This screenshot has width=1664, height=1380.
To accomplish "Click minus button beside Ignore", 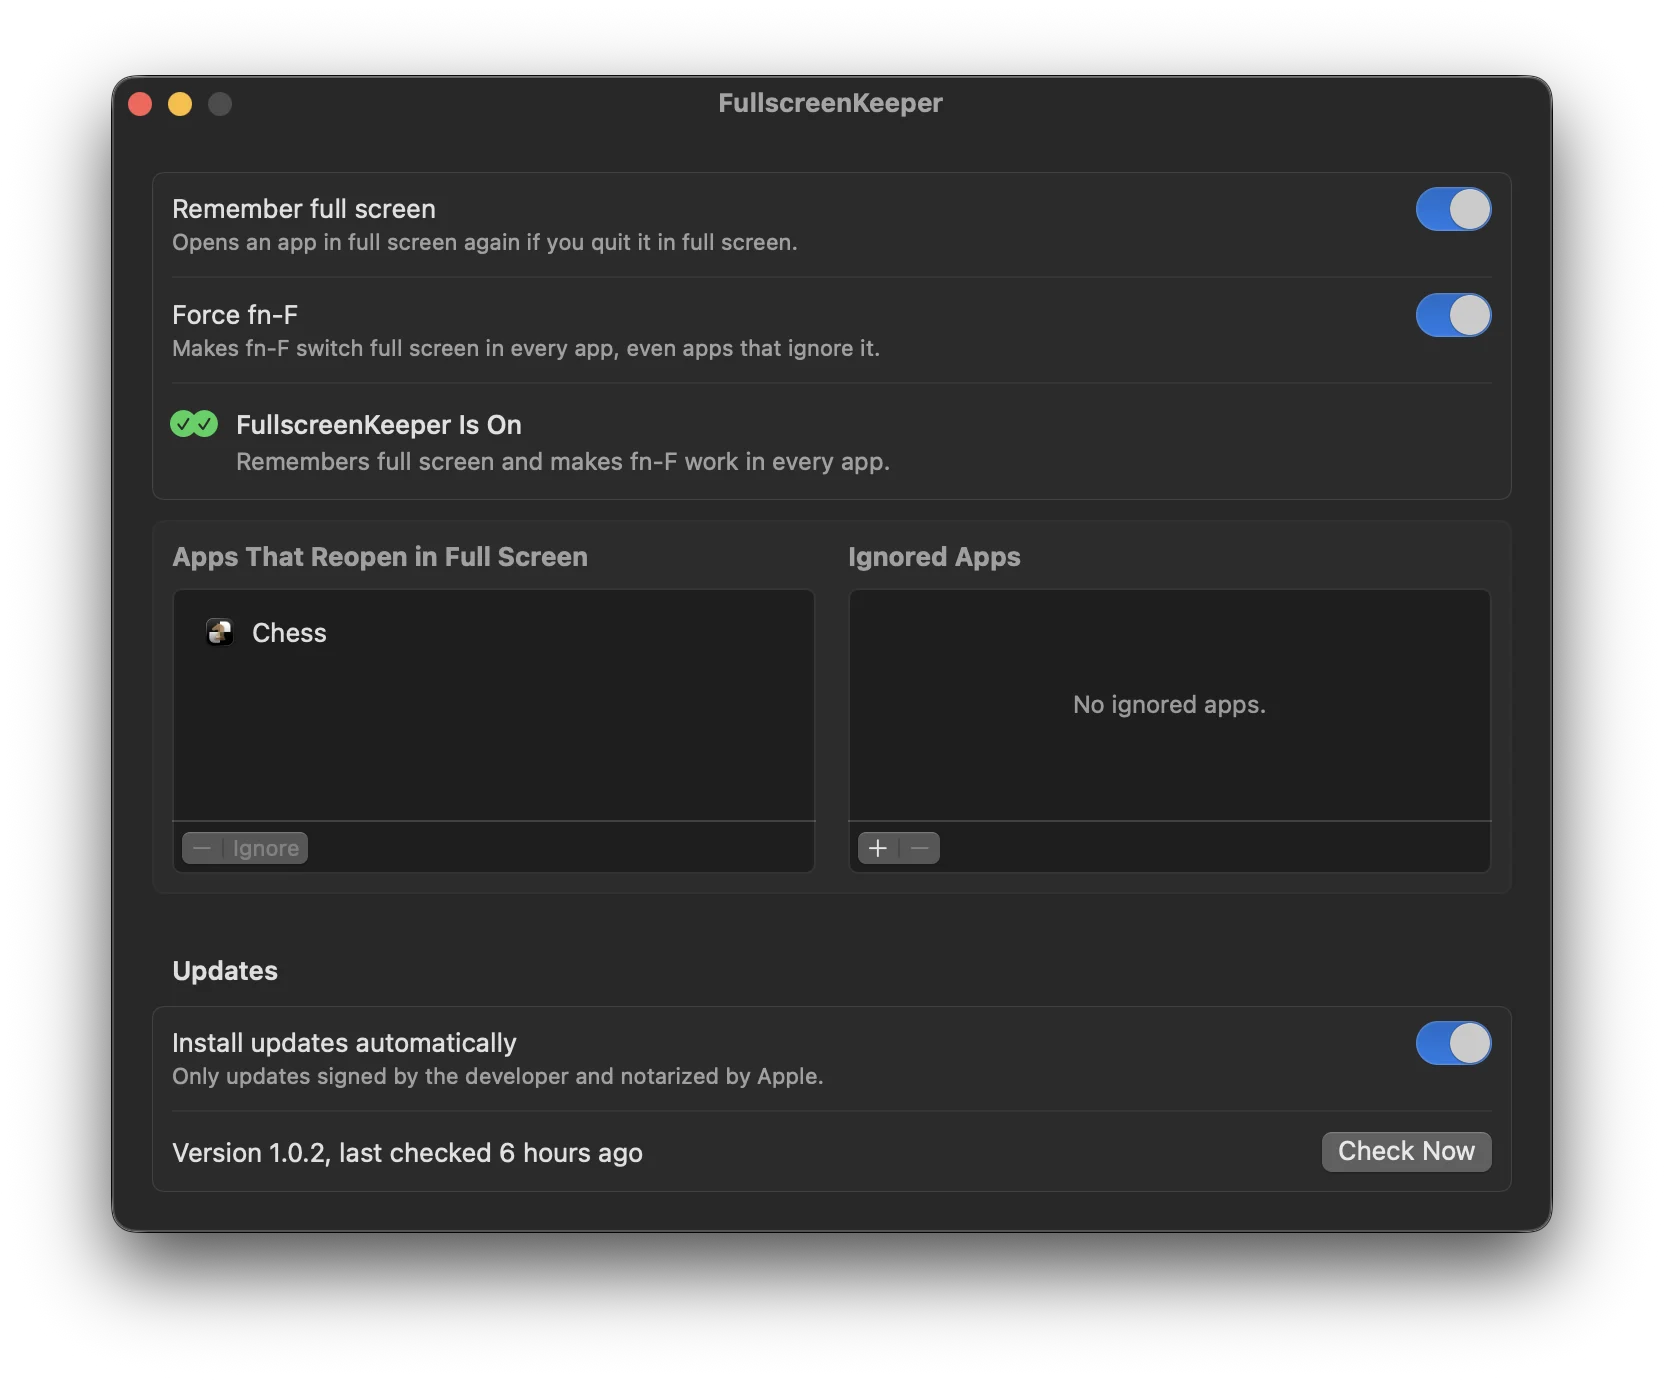I will click(x=202, y=849).
